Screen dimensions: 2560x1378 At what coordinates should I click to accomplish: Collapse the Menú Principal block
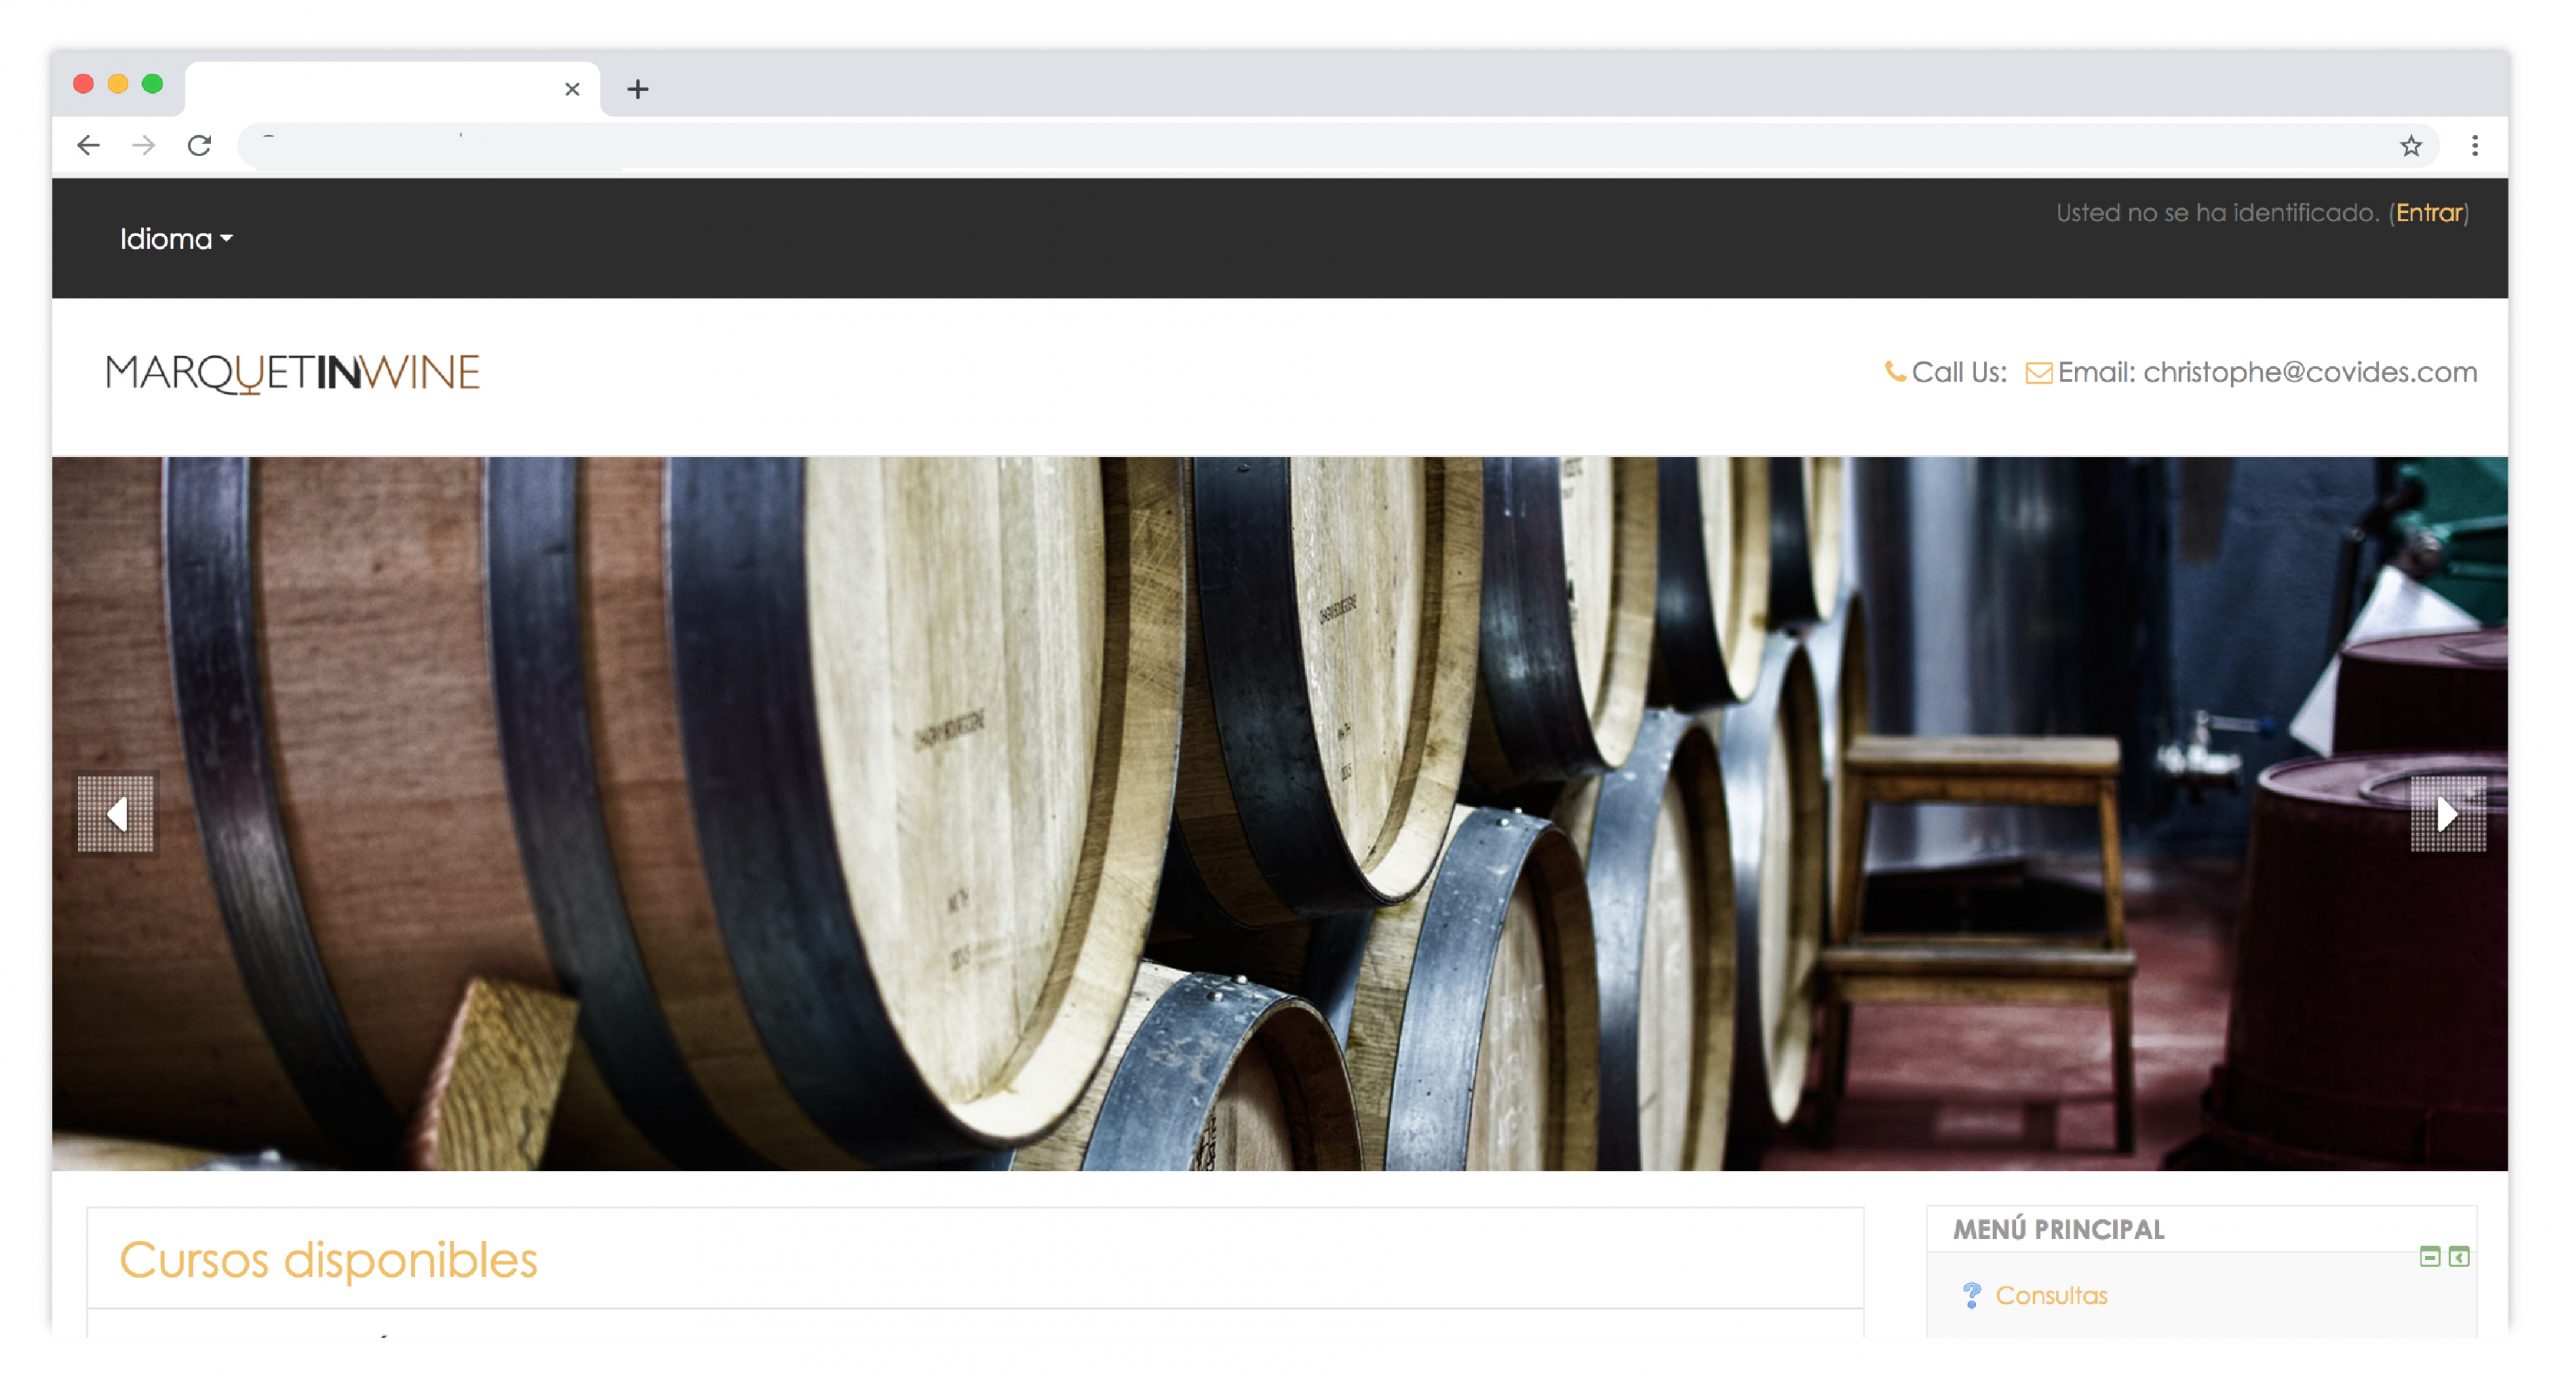coord(2429,1257)
